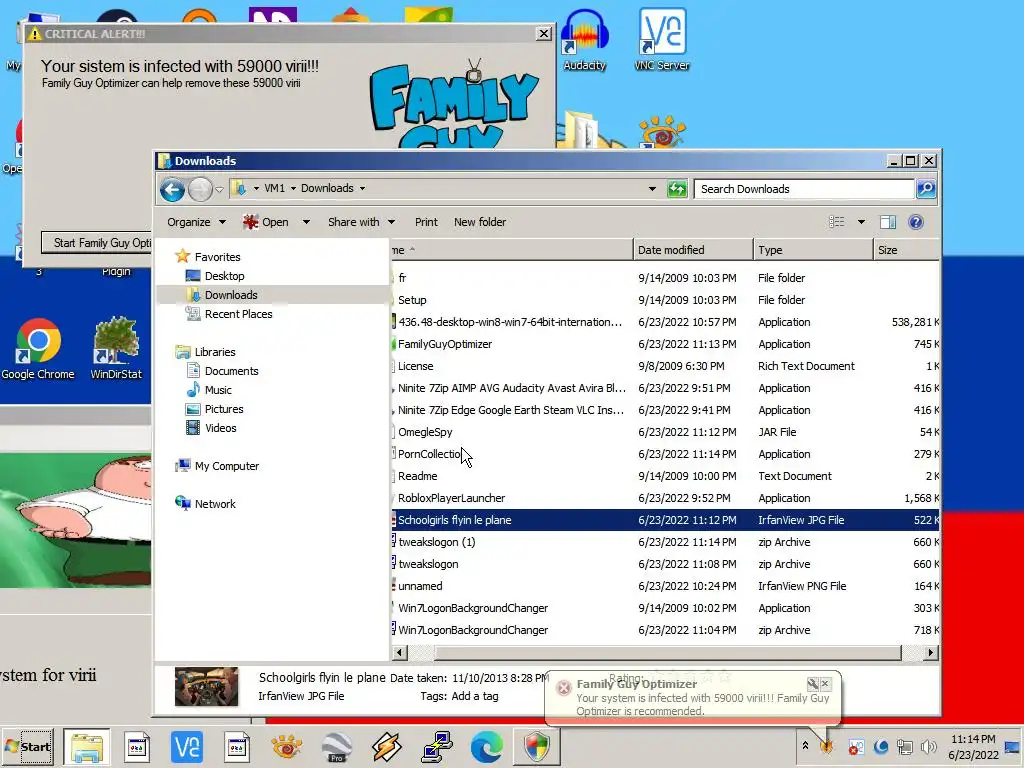
Task: Open recent pages dropdown beside Forward
Action: click(219, 189)
